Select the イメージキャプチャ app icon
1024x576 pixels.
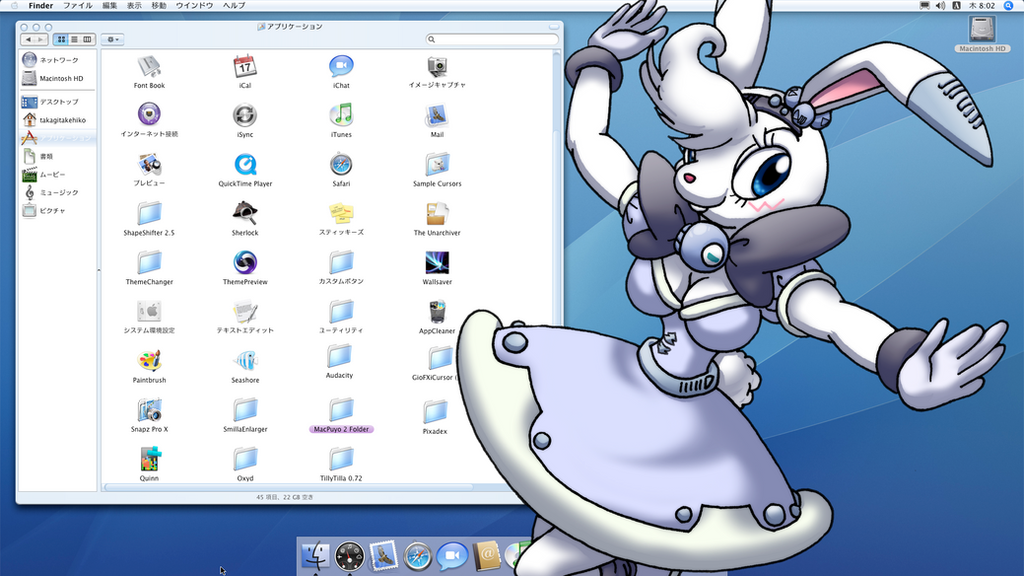coord(437,67)
